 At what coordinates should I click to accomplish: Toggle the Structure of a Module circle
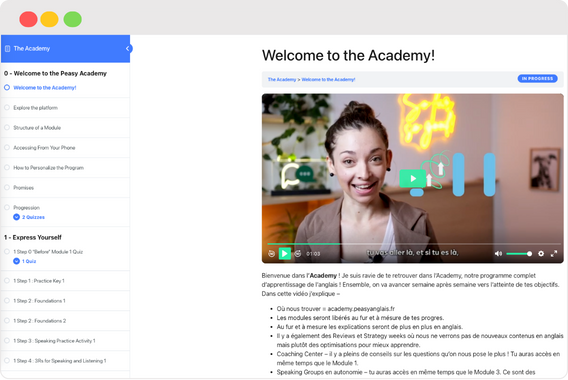coord(7,128)
